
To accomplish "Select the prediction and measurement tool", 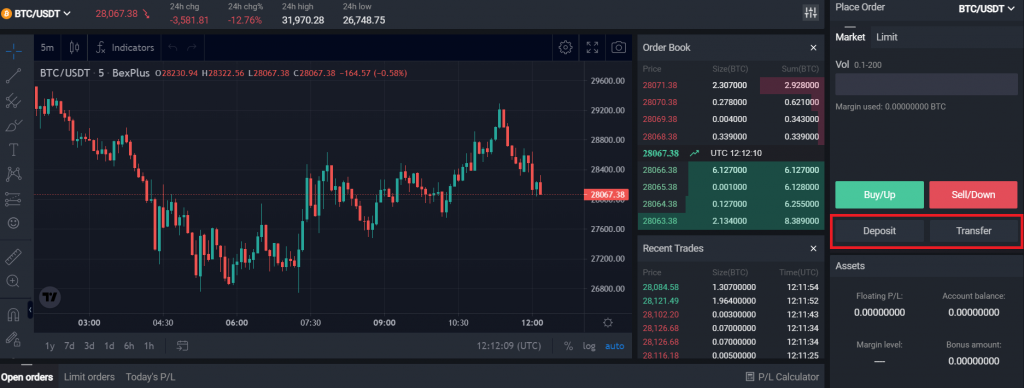I will (x=13, y=199).
